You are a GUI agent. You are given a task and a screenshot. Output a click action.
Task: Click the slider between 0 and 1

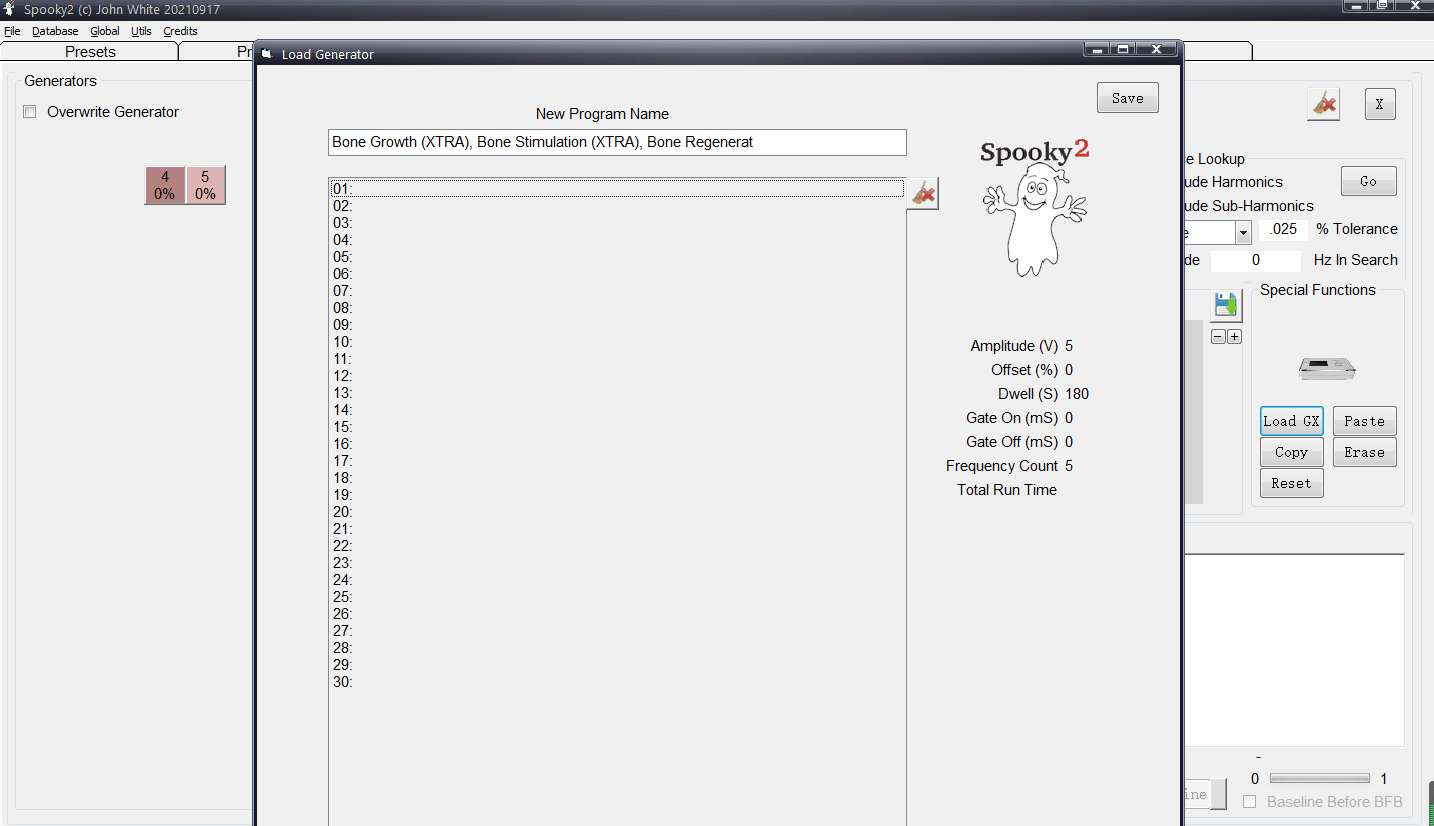tap(1319, 779)
